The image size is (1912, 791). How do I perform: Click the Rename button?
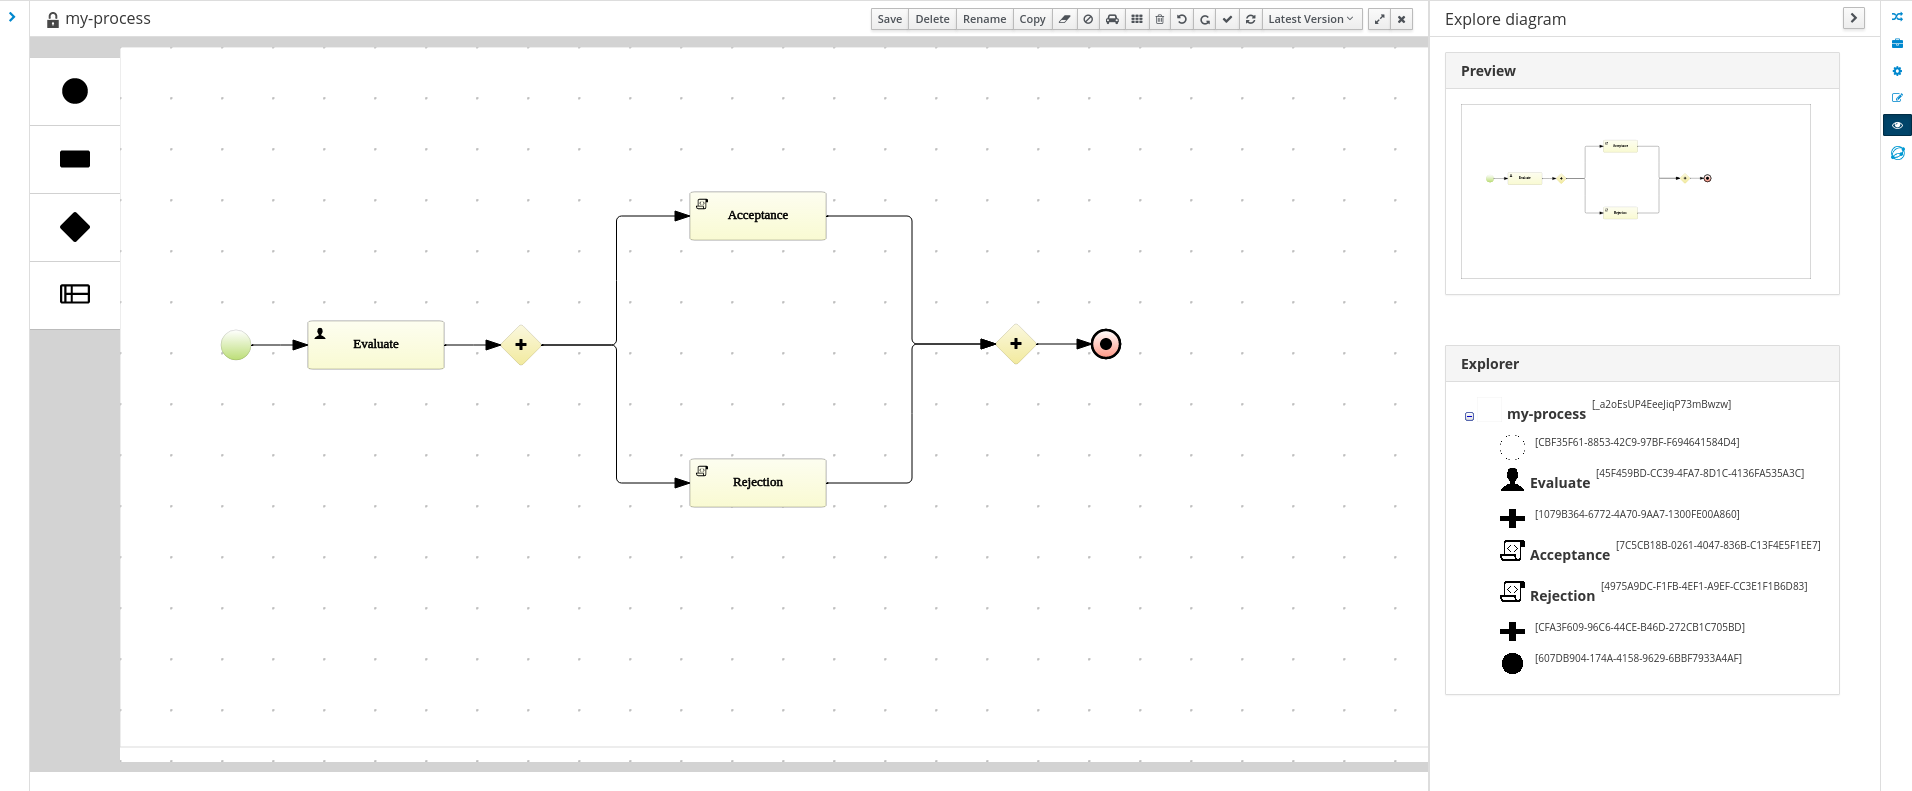click(984, 19)
